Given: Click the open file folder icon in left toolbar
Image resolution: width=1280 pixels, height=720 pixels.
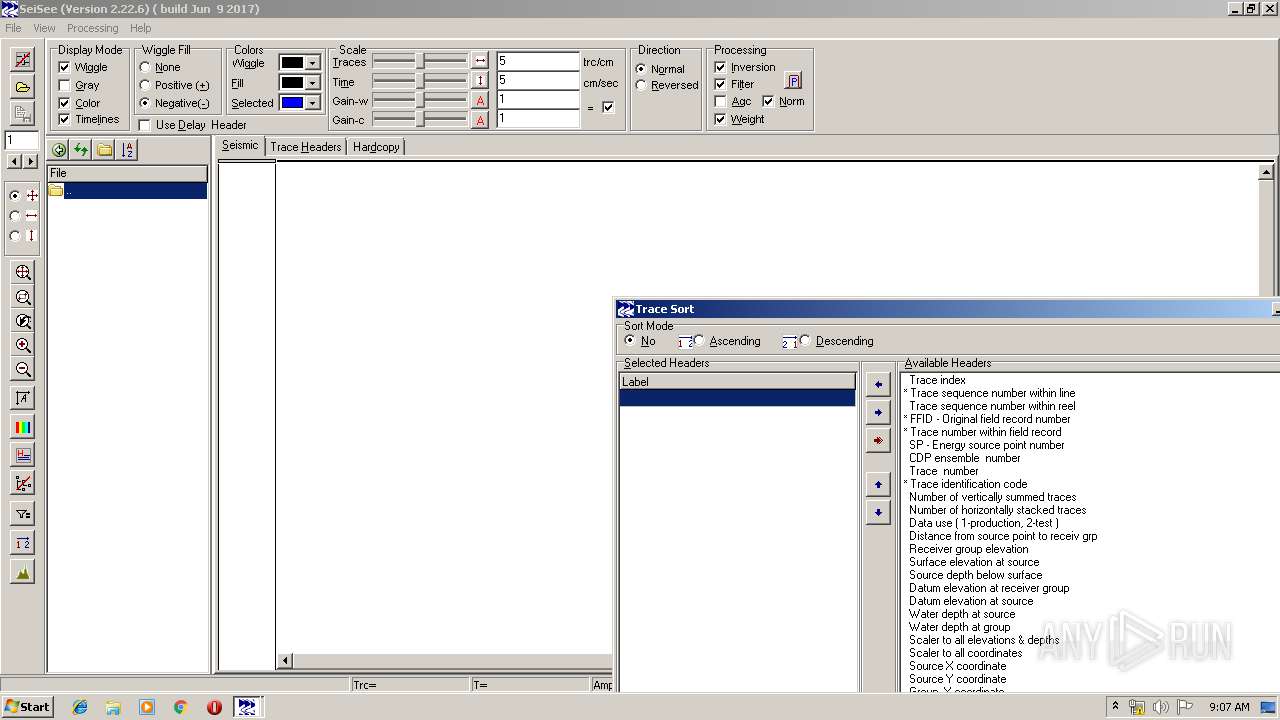Looking at the screenshot, I should pyautogui.click(x=22, y=87).
